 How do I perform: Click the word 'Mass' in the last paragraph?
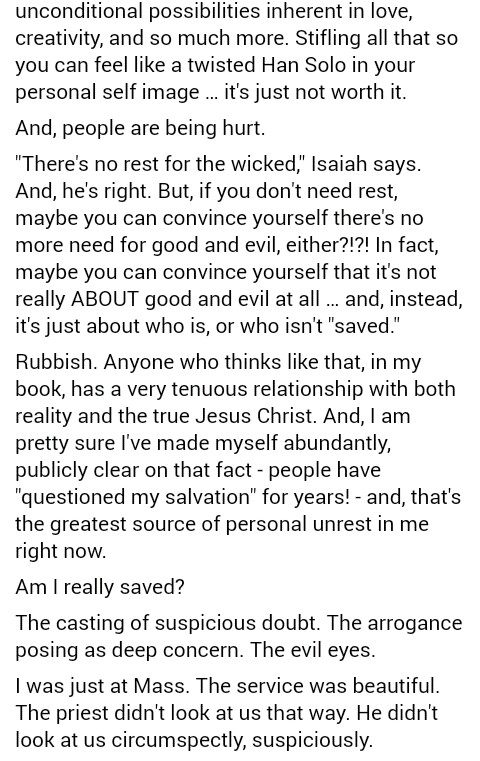pos(159,686)
